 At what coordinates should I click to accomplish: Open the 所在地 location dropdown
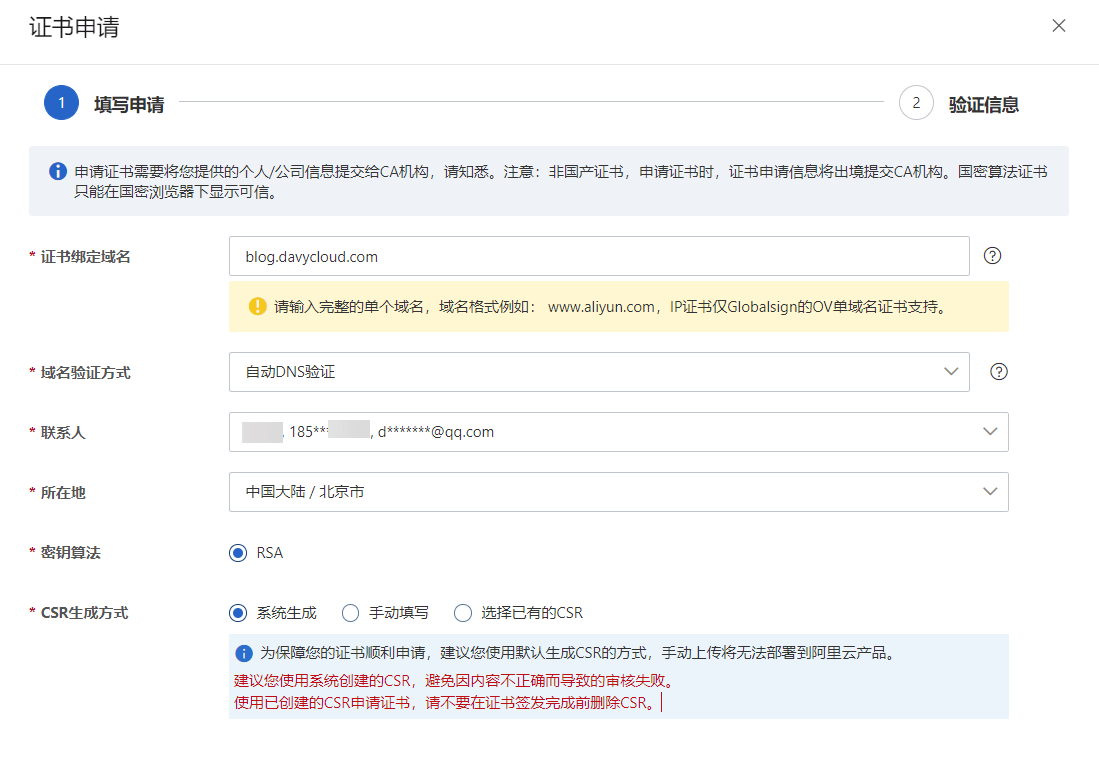click(618, 492)
